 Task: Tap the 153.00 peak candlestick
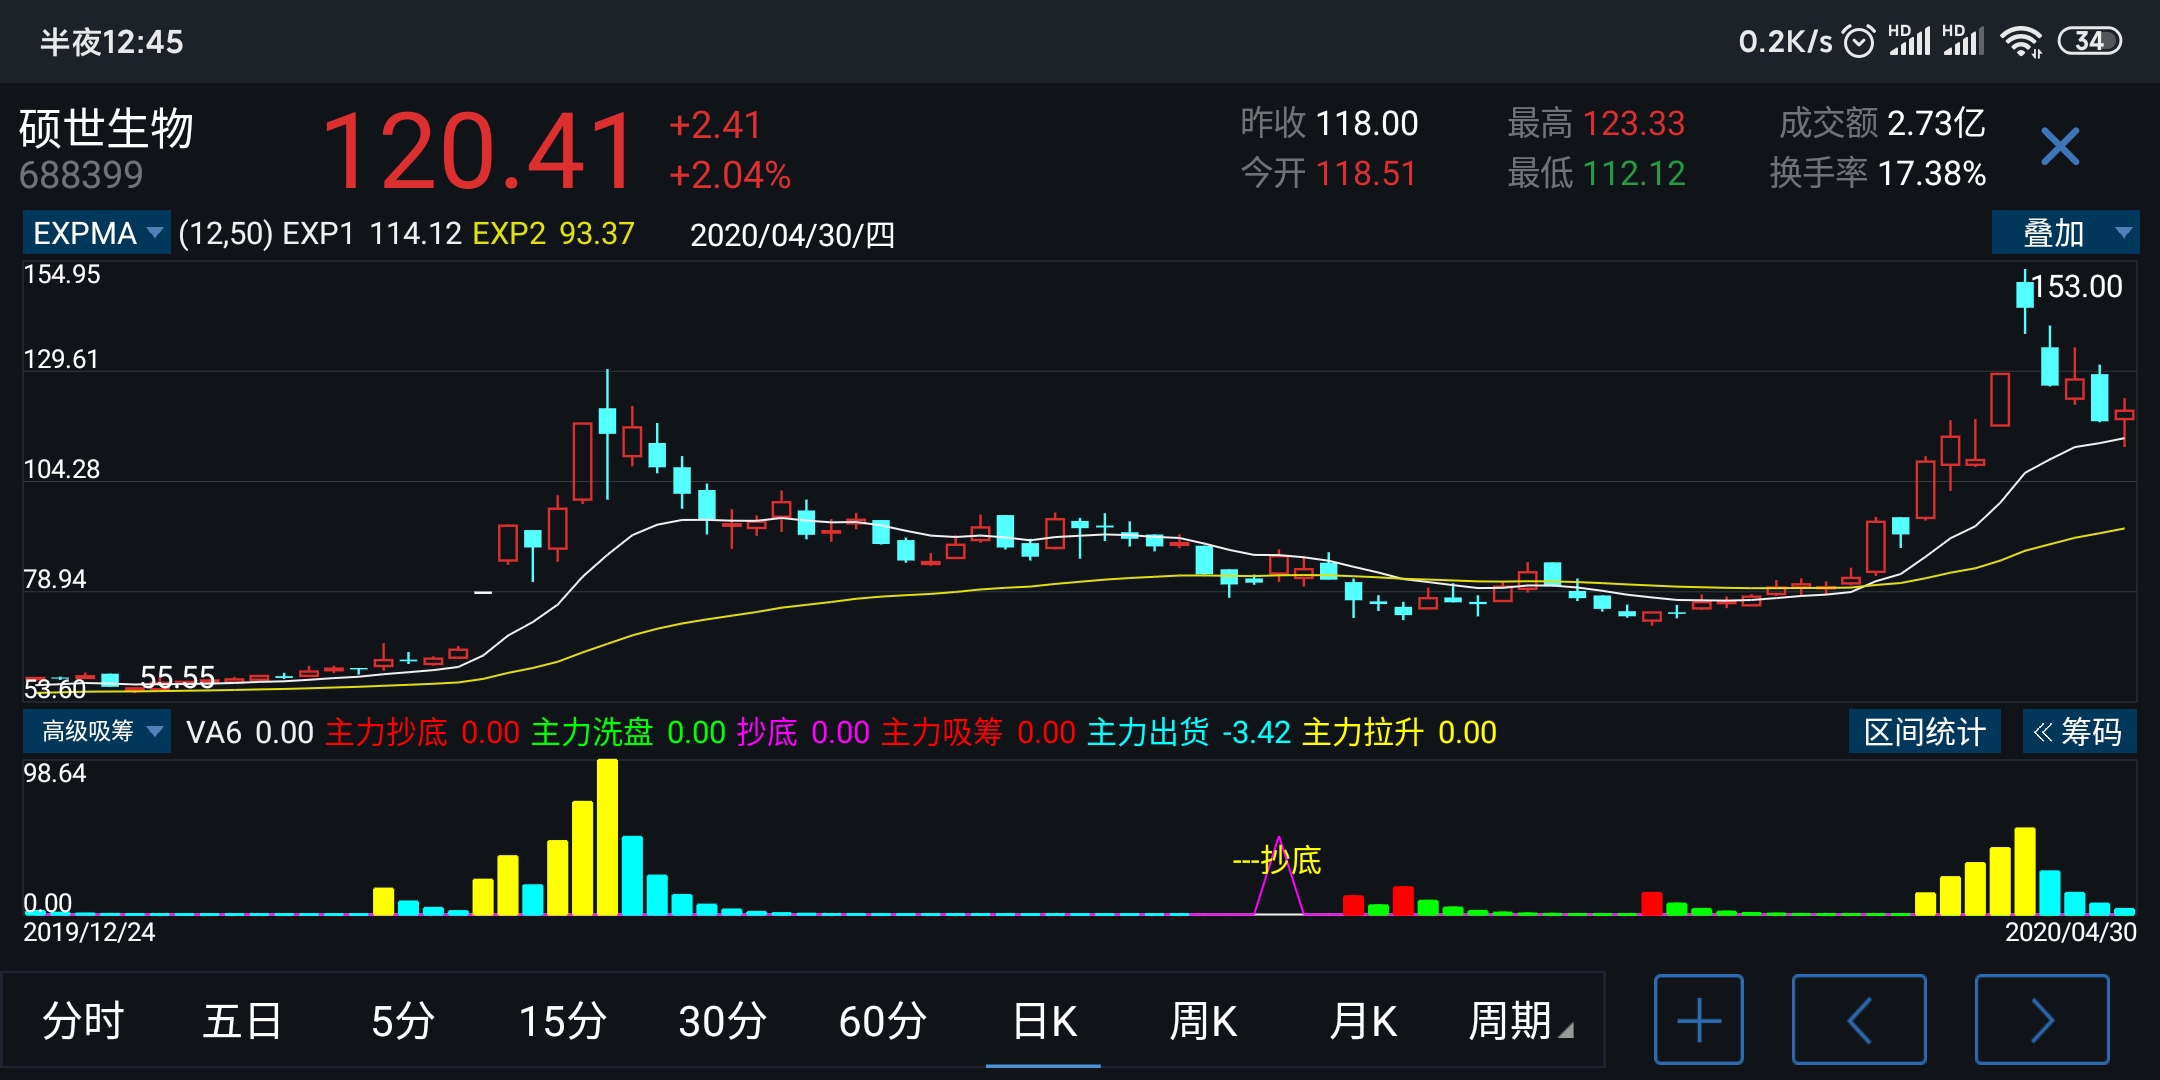2025,293
